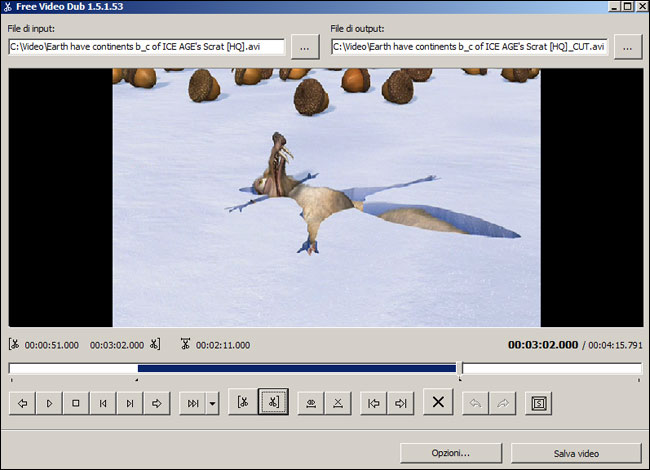Stop video playback

tap(76, 403)
